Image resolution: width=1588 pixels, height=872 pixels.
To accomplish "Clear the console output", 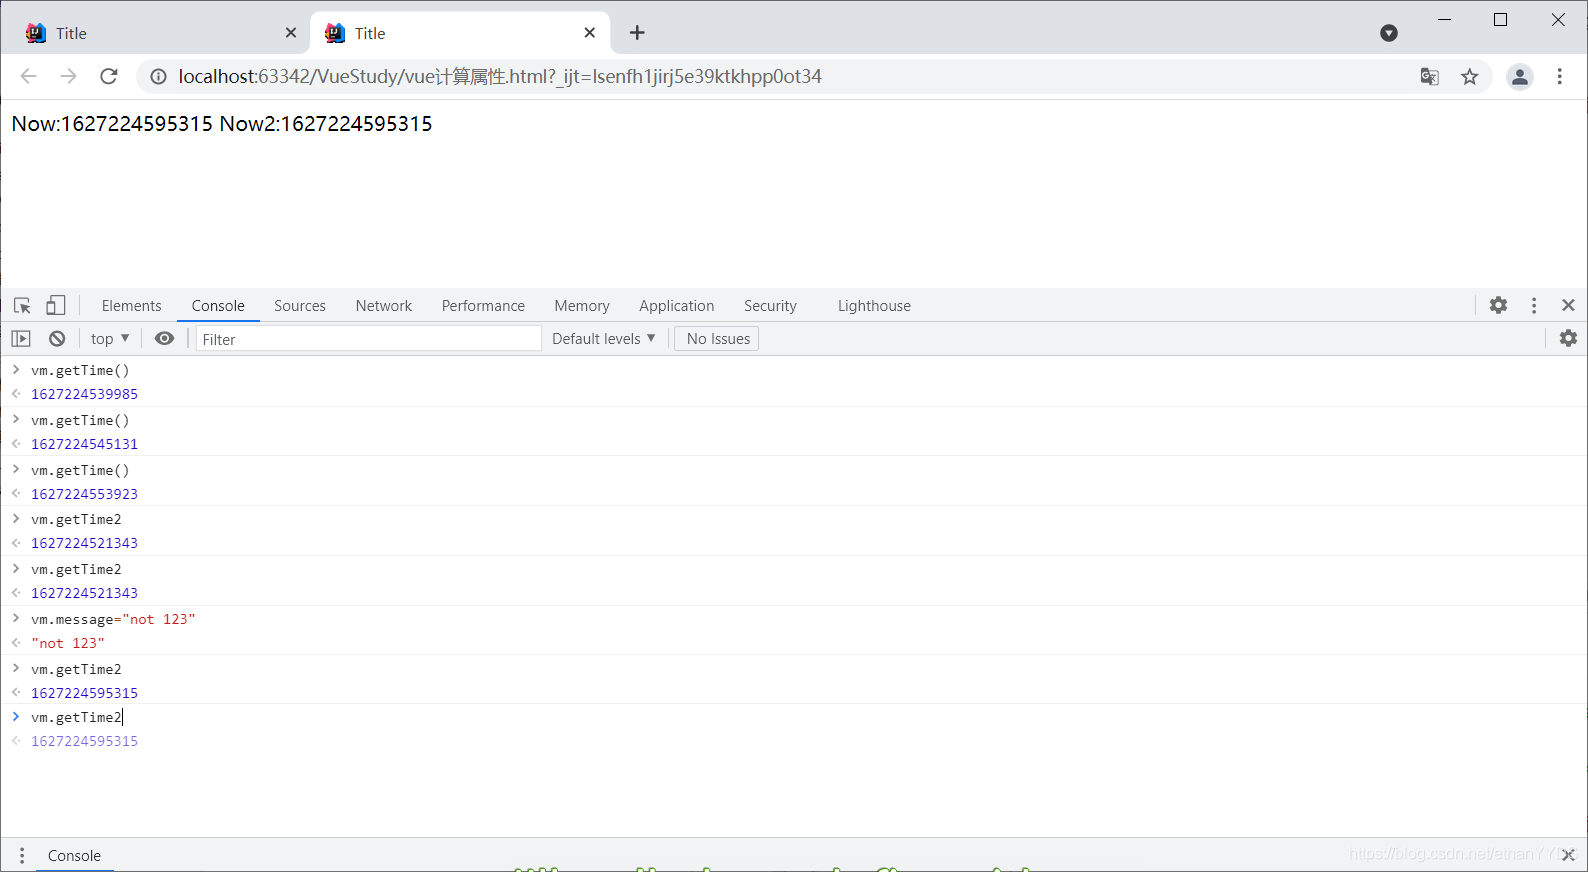I will click(x=57, y=339).
